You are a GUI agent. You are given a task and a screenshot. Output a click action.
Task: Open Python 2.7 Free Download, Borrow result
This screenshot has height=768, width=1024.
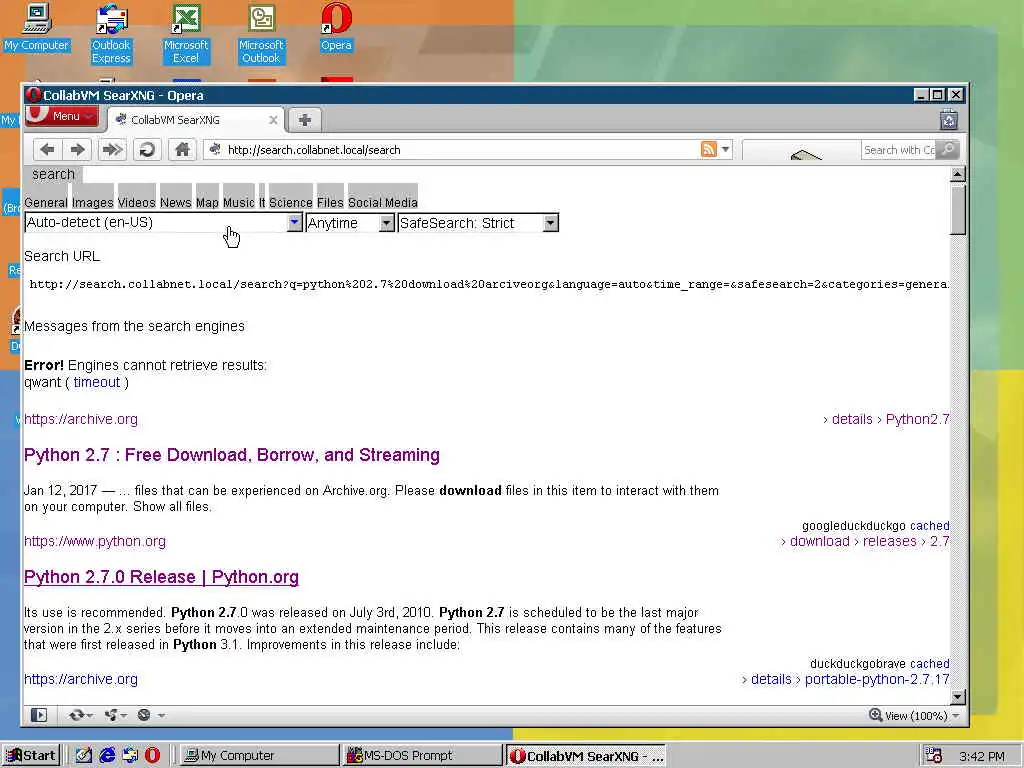click(x=232, y=455)
